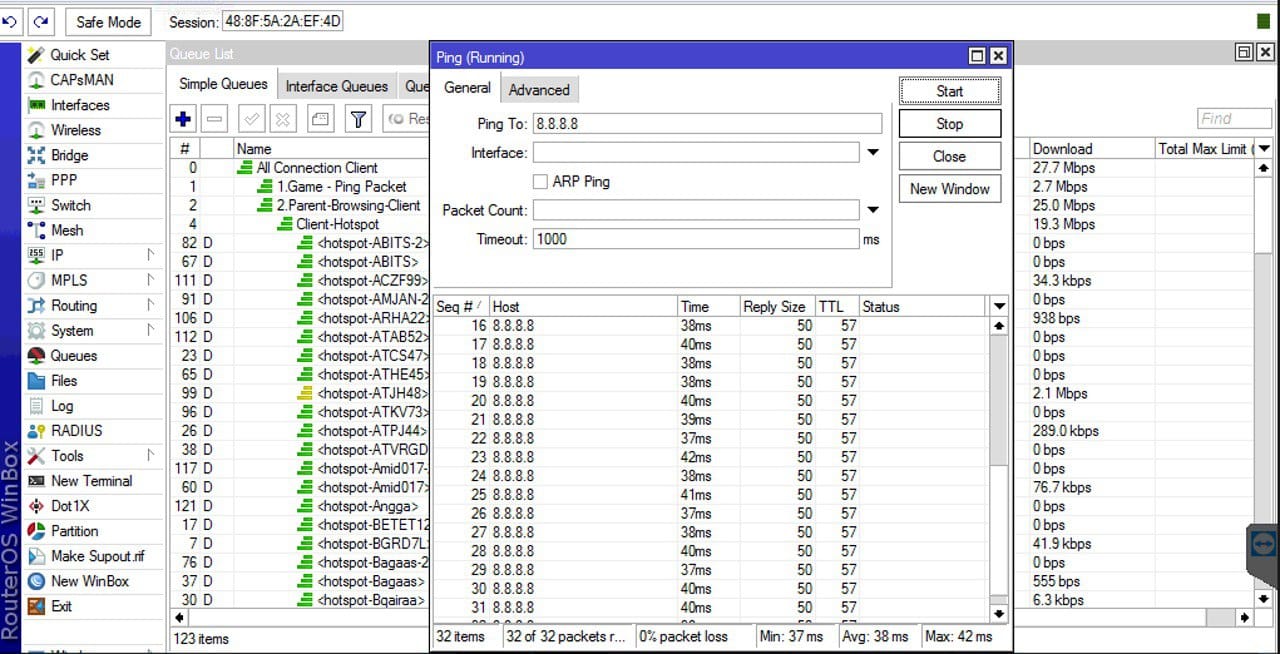Open Interface dropdown arrow in Ping

pos(872,153)
